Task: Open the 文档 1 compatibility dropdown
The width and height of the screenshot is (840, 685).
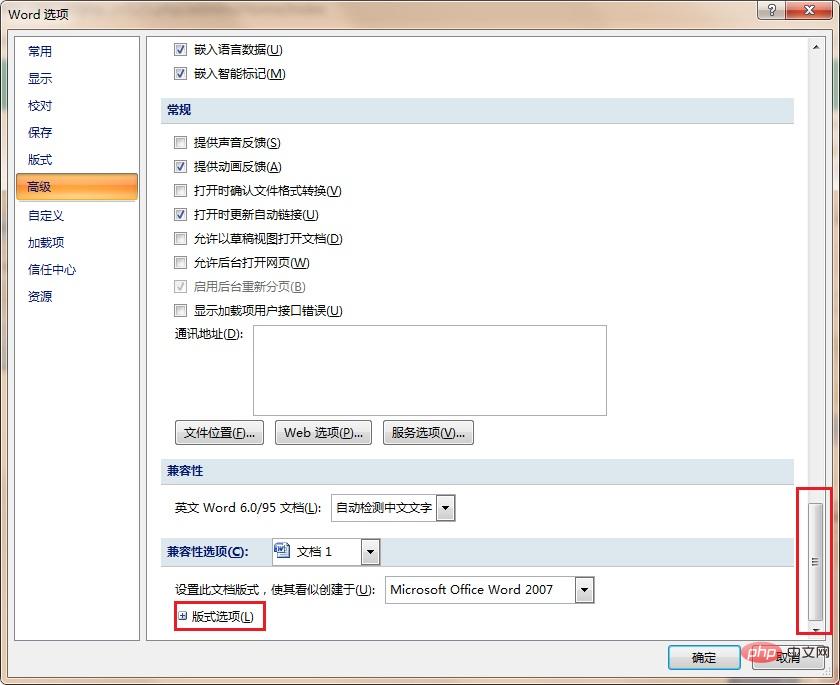Action: tap(370, 551)
